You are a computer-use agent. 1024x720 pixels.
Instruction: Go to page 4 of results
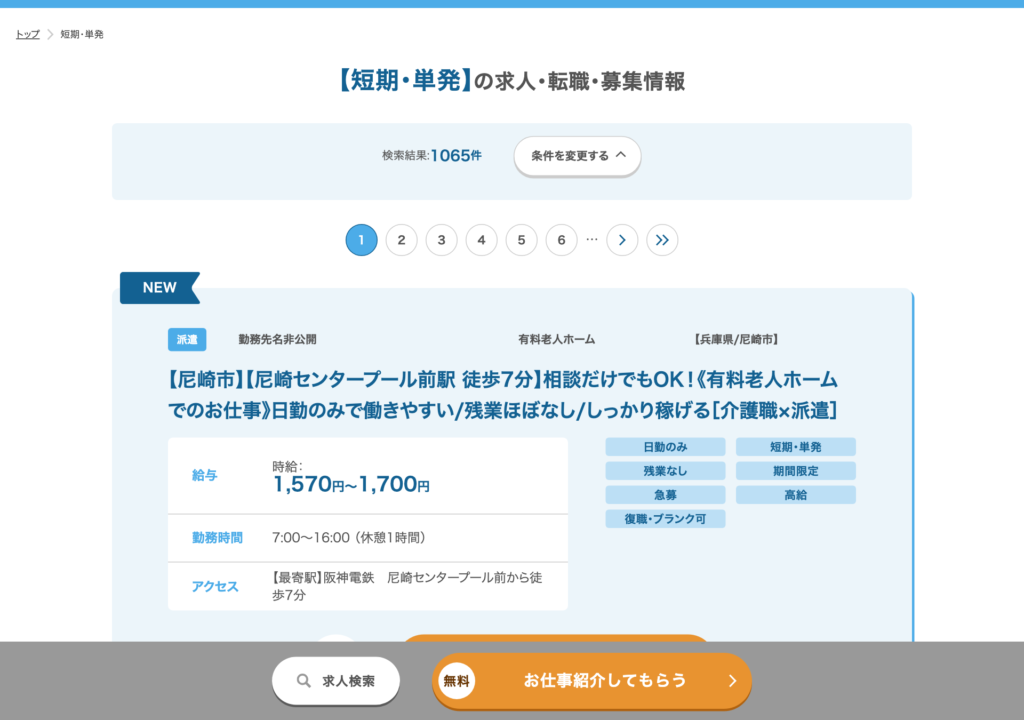click(x=481, y=240)
